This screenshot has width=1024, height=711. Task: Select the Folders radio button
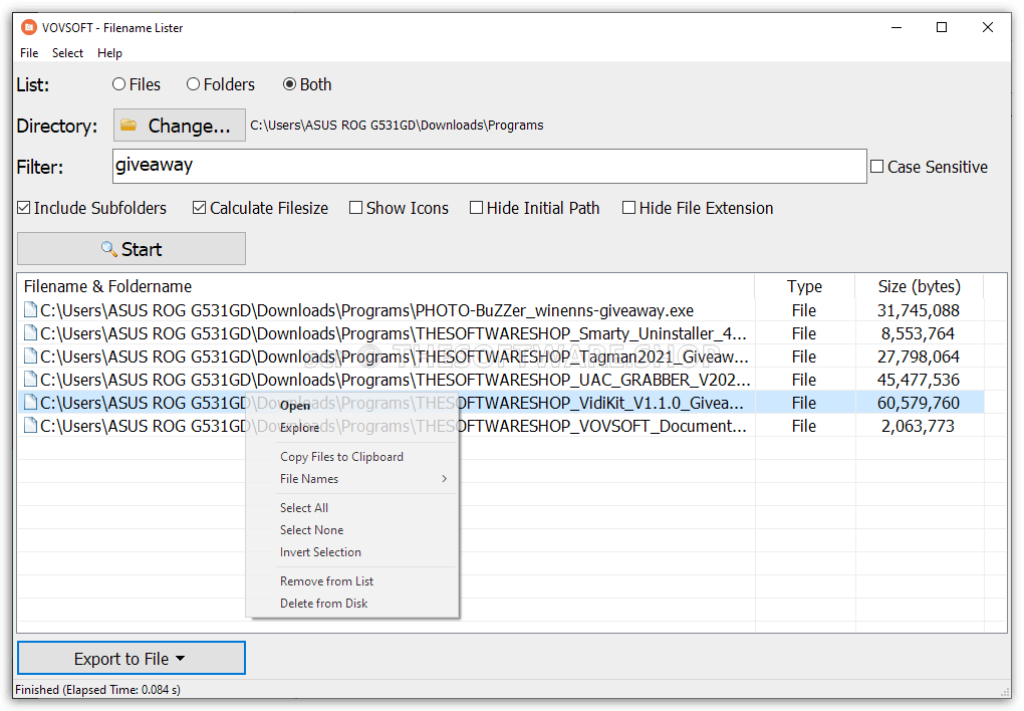[x=193, y=84]
